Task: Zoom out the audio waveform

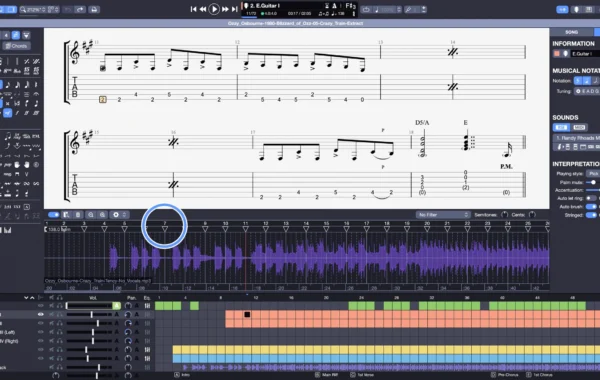Action: 91,215
